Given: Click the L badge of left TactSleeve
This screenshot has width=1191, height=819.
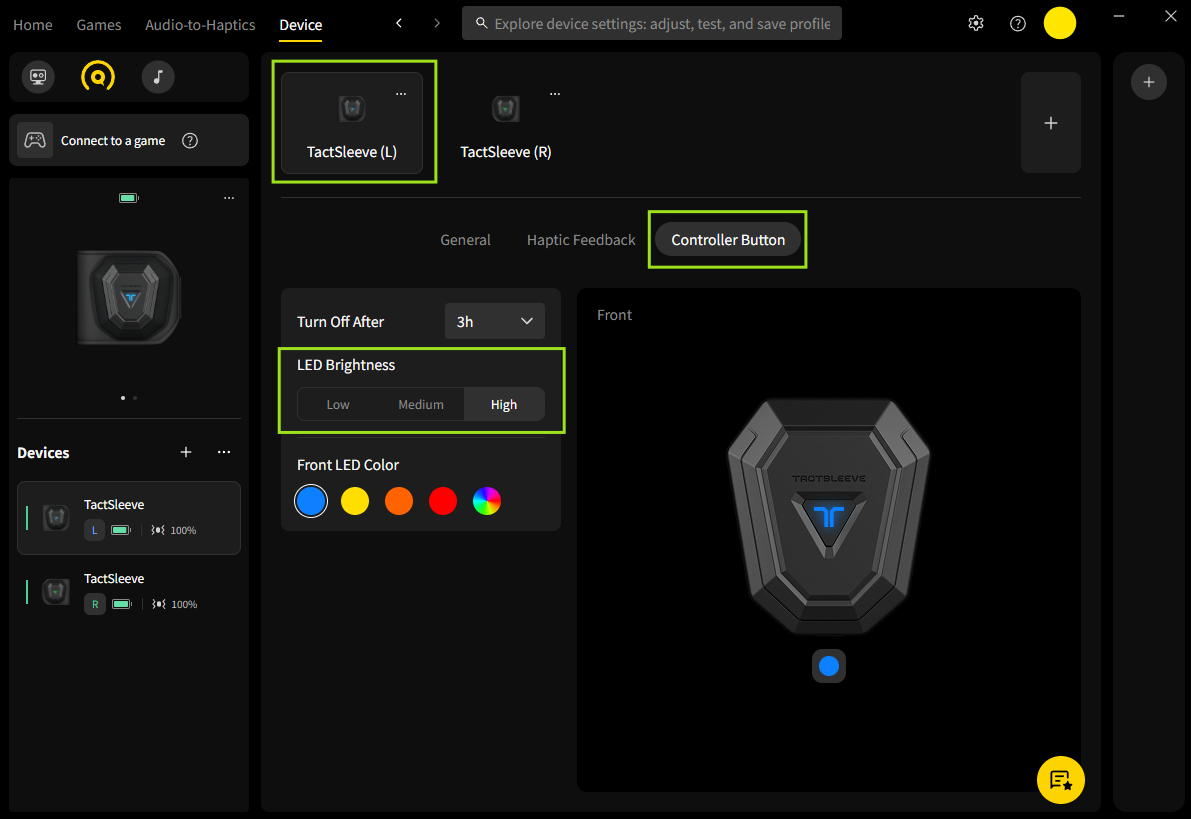Looking at the screenshot, I should coord(94,530).
